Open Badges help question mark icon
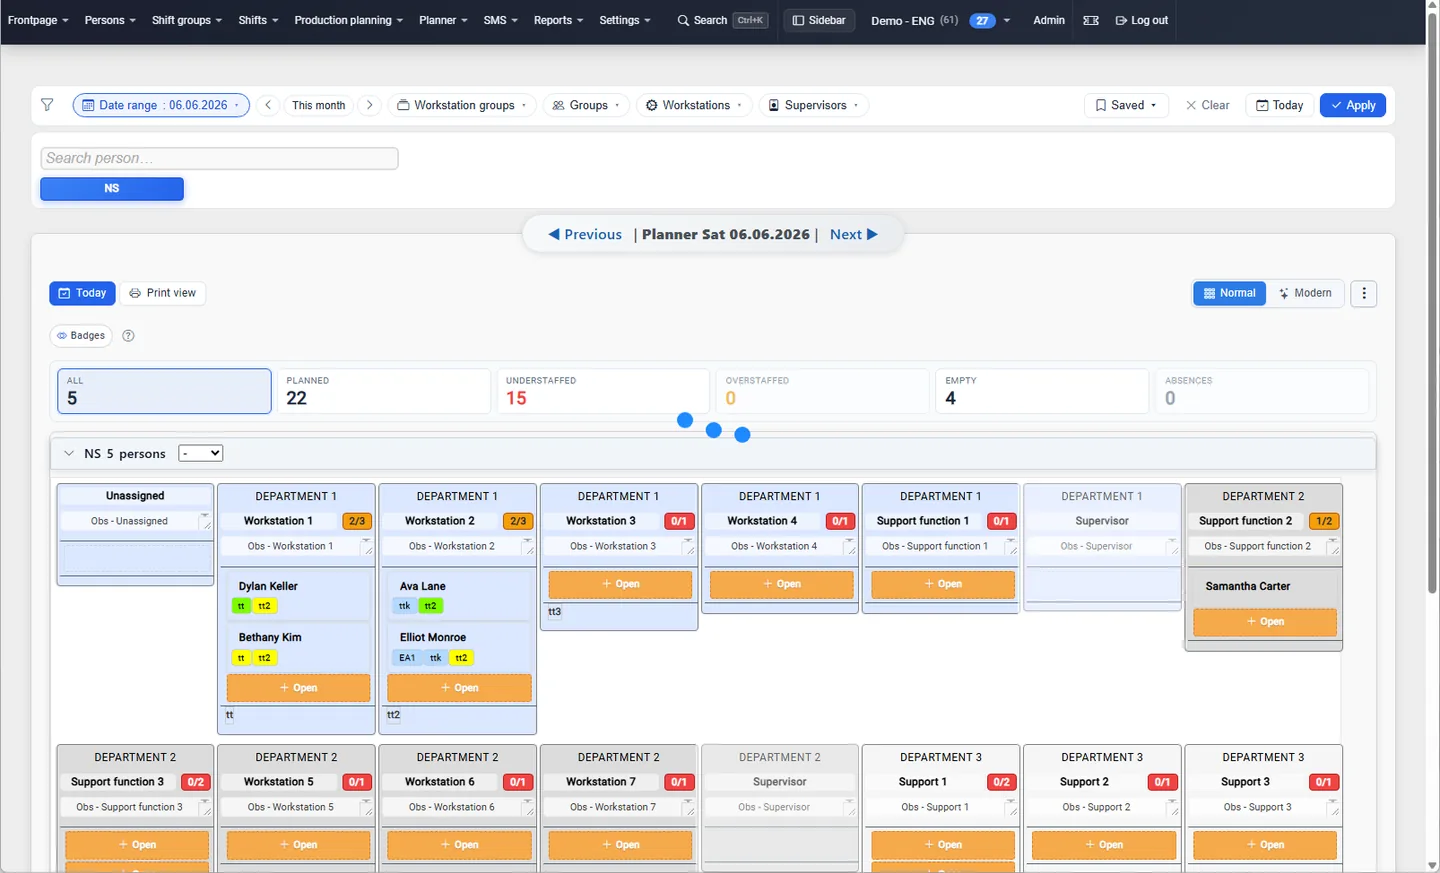 (128, 336)
